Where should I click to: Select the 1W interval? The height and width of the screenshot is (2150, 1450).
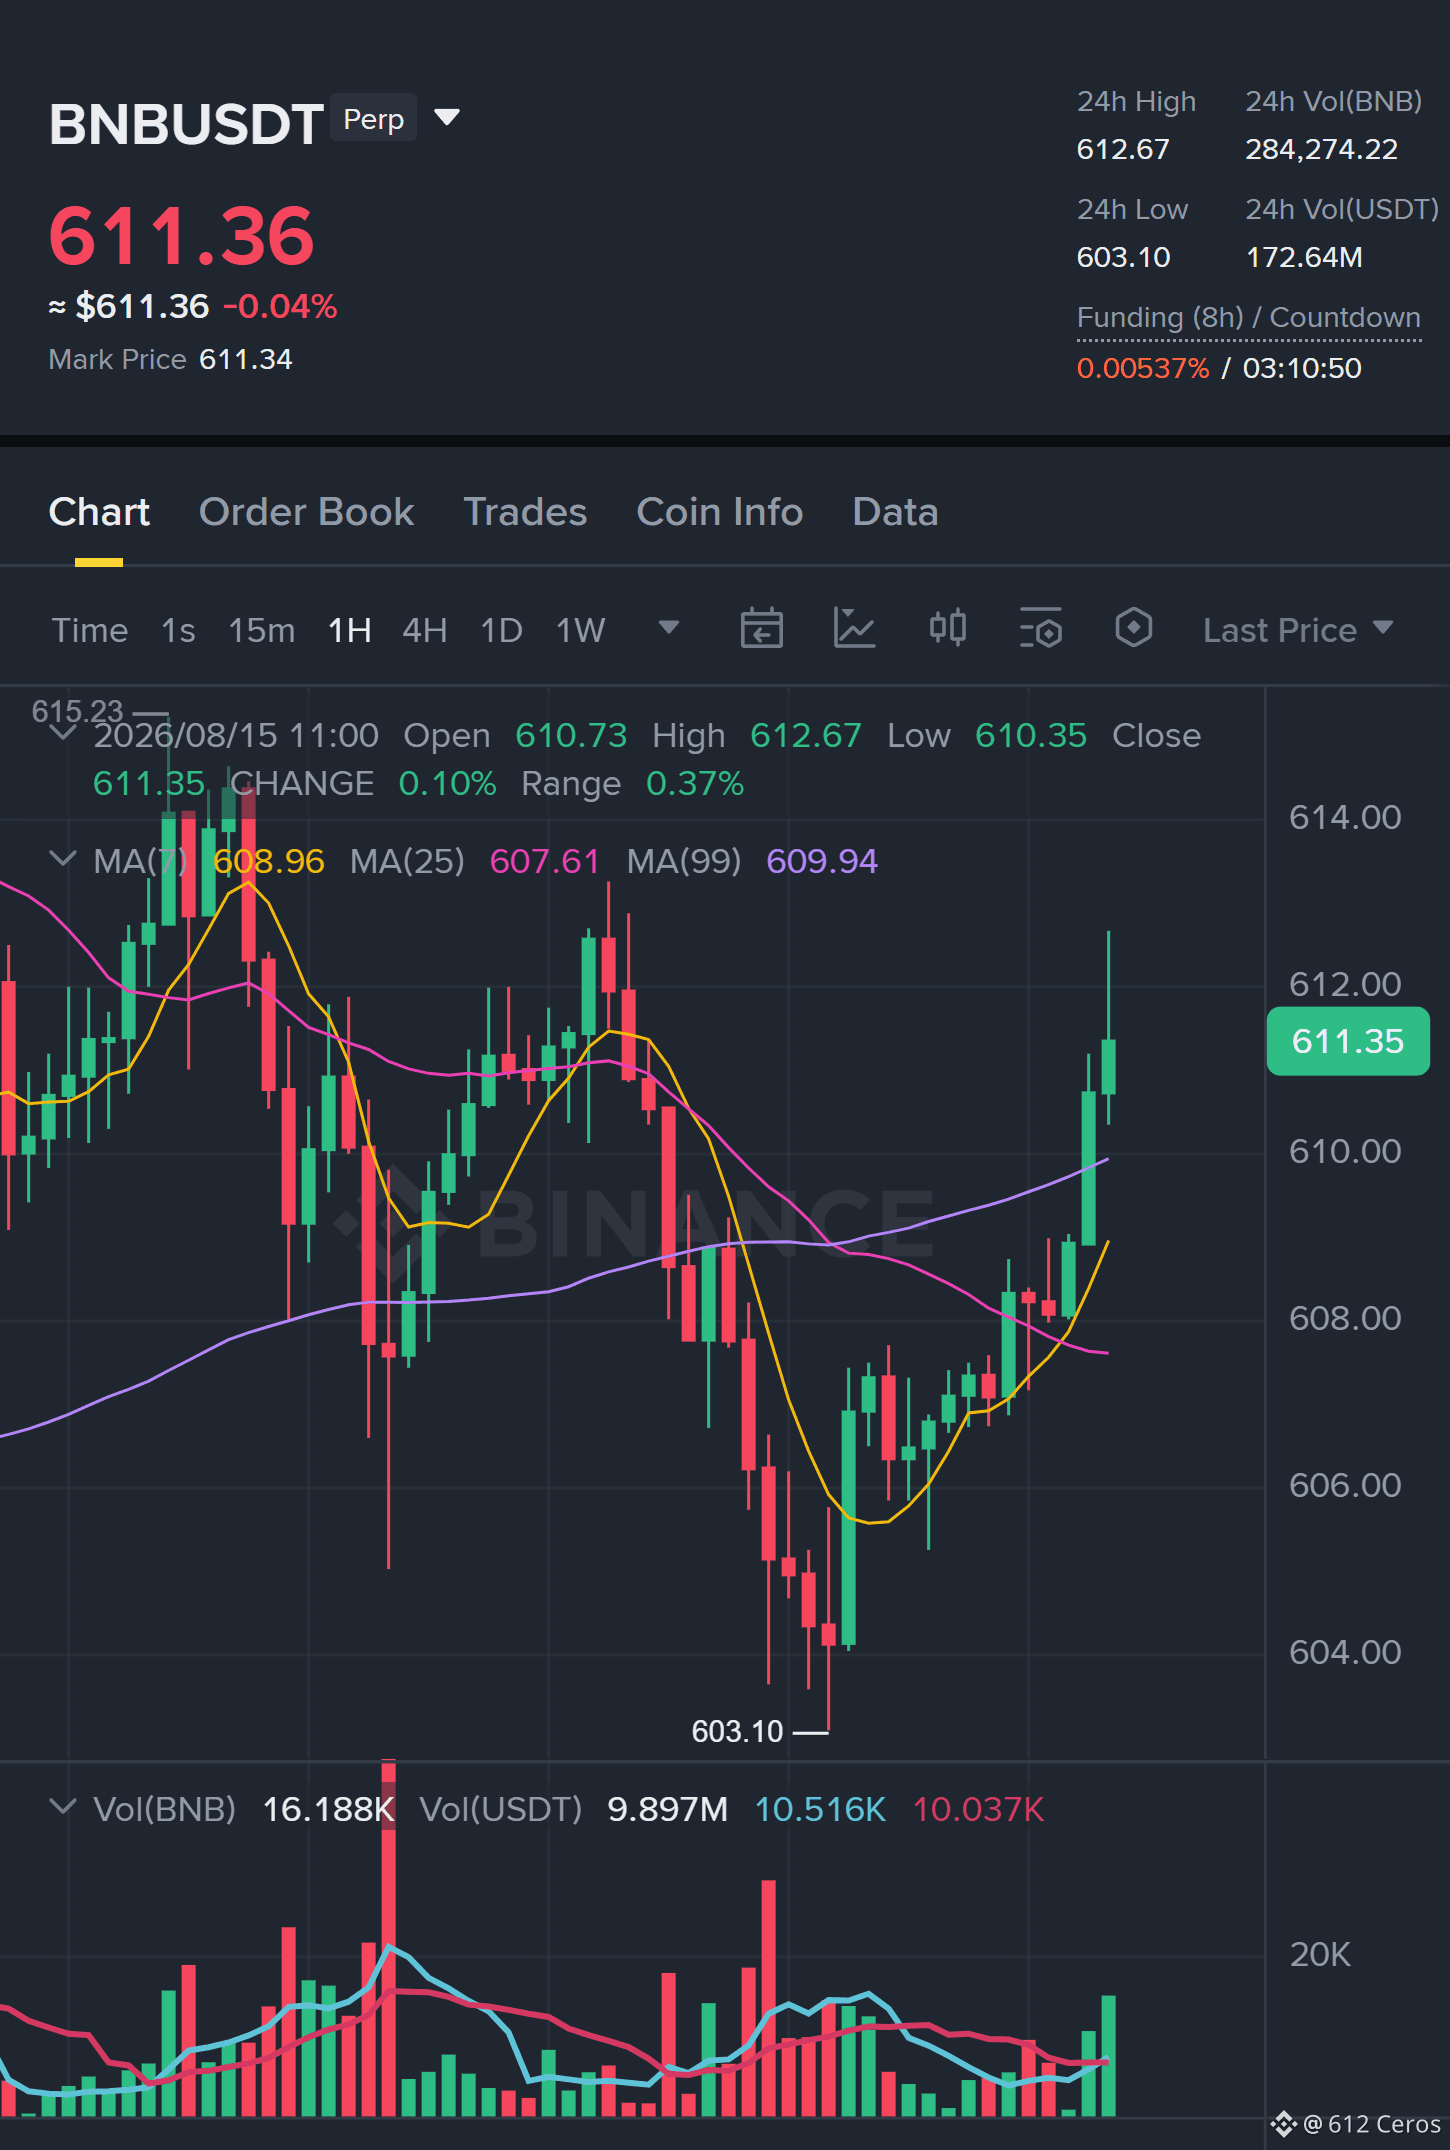pyautogui.click(x=581, y=630)
